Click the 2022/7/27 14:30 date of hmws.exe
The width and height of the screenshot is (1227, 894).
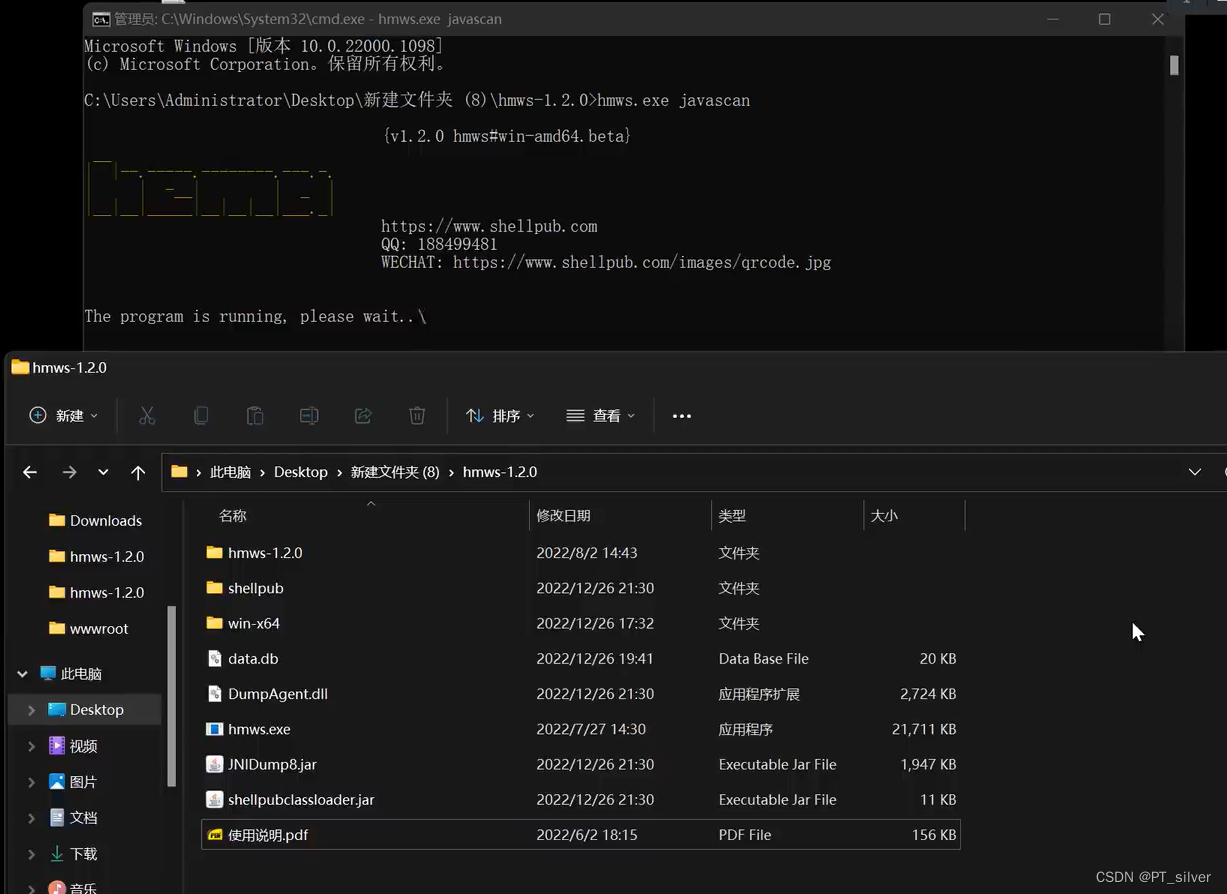591,729
